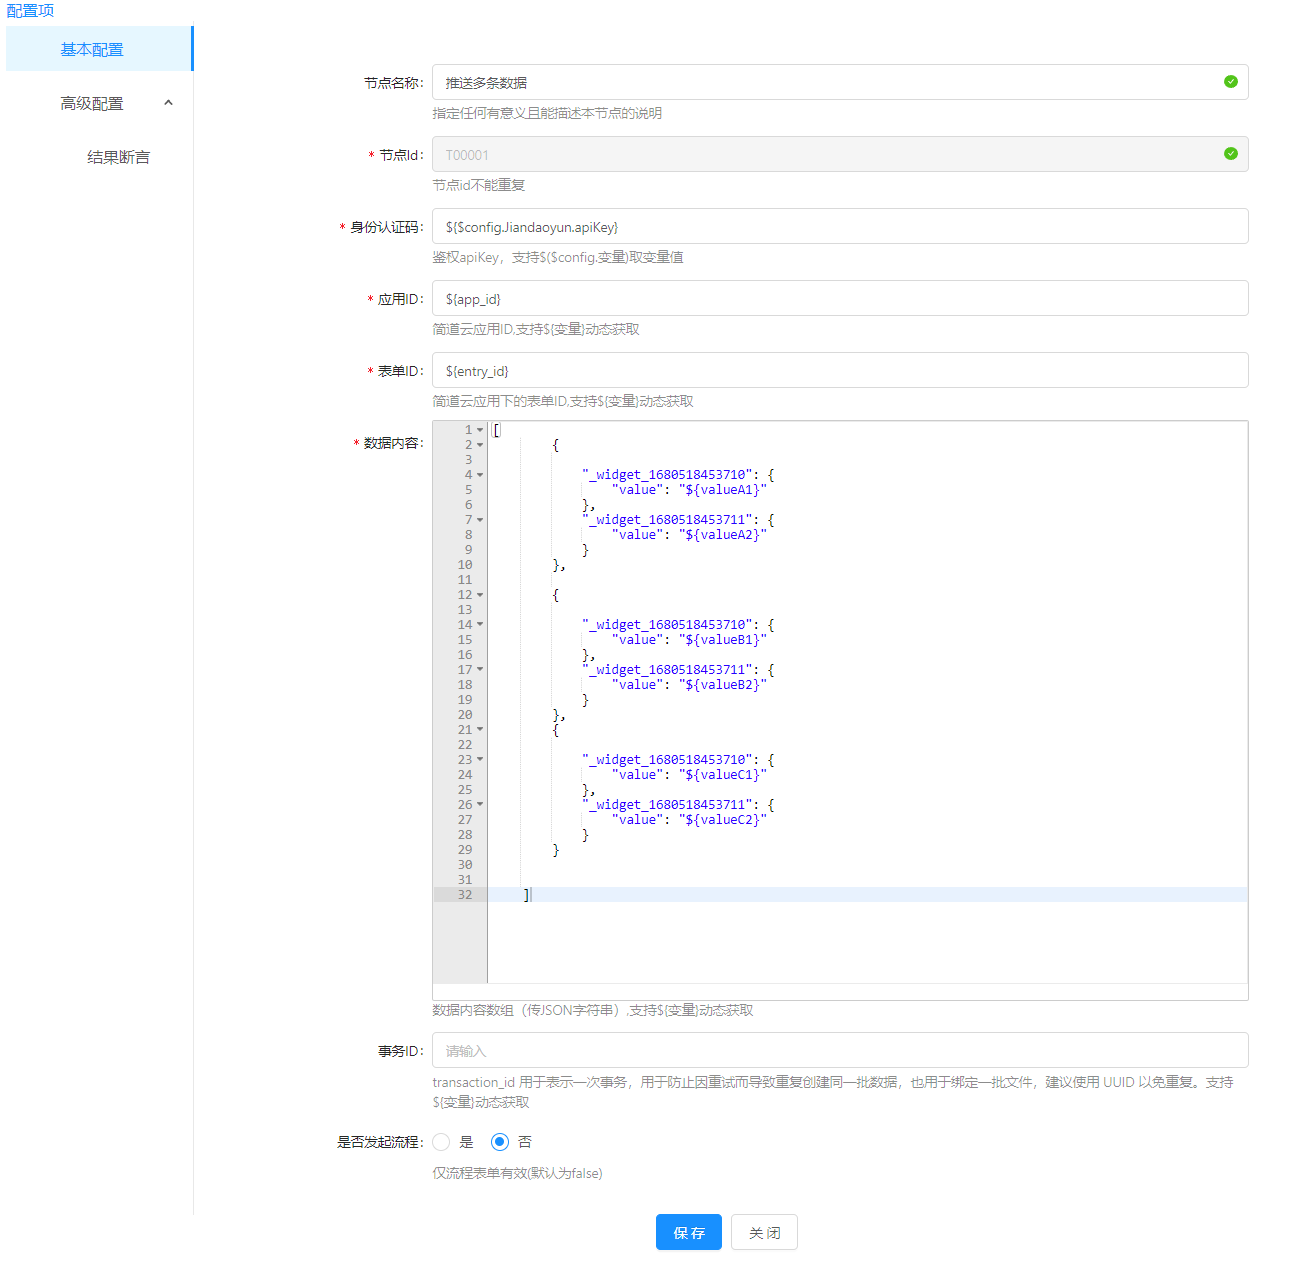
Task: Select 是 radio for 是否发起流程
Action: [441, 1142]
